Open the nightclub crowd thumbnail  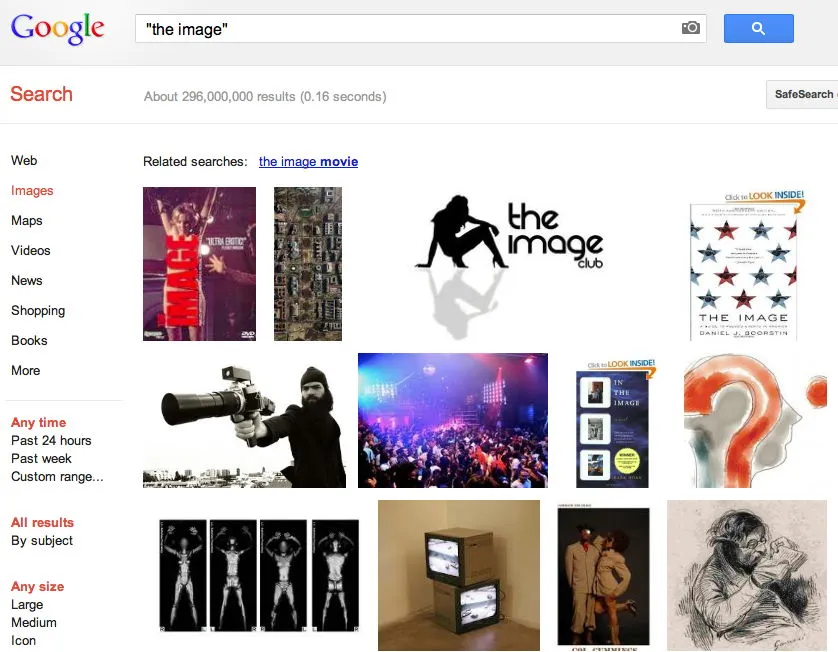[453, 421]
